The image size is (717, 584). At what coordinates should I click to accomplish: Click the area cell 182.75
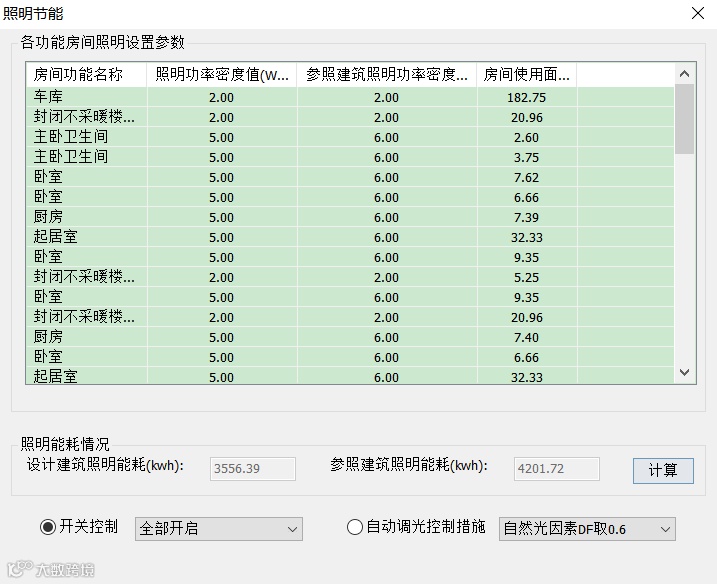pyautogui.click(x=527, y=97)
